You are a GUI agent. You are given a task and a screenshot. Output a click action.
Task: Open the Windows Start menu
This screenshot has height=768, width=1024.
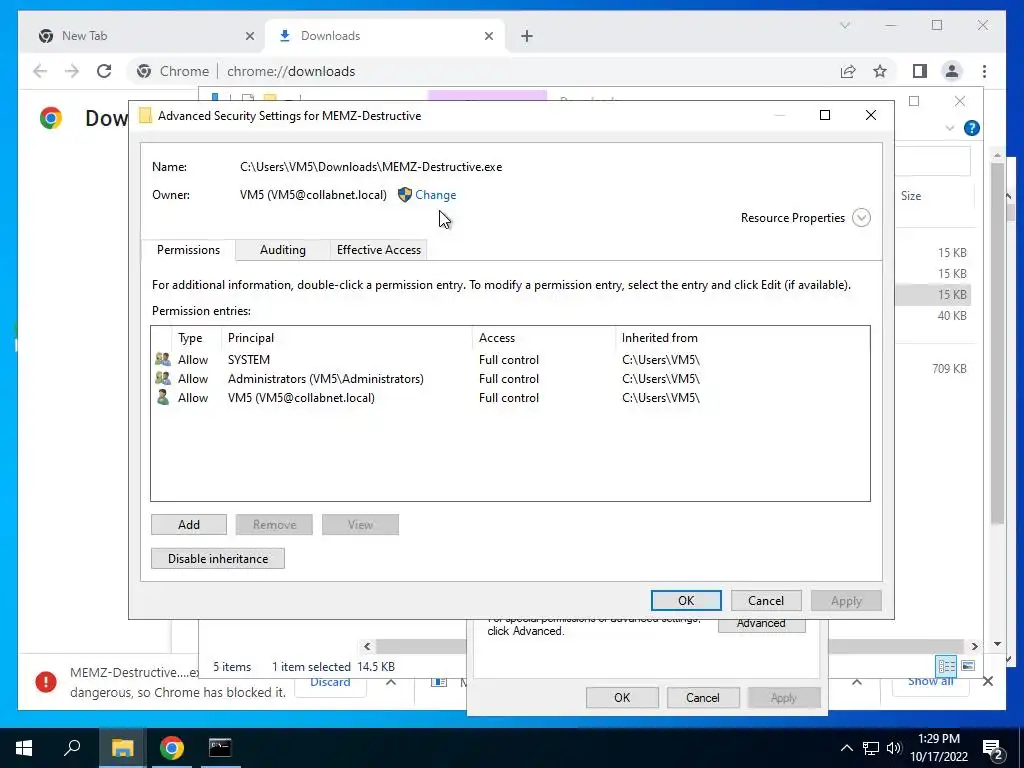click(24, 748)
